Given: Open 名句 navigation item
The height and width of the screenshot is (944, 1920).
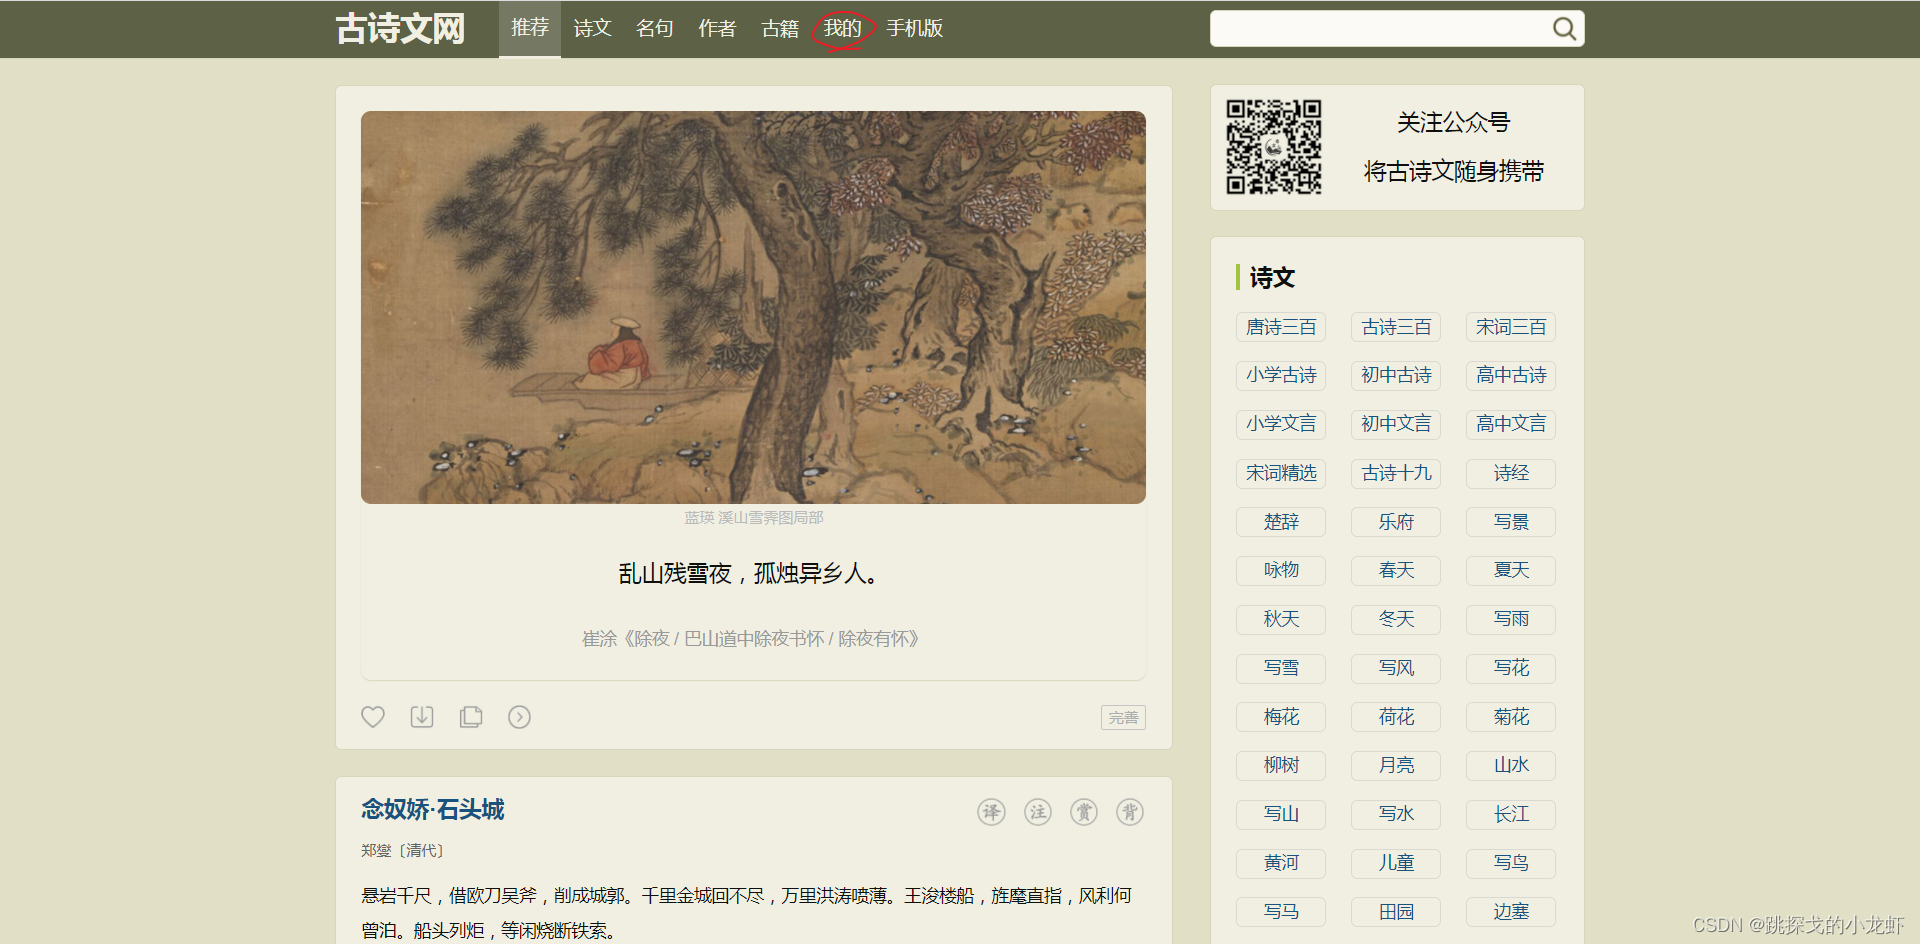Looking at the screenshot, I should point(655,28).
